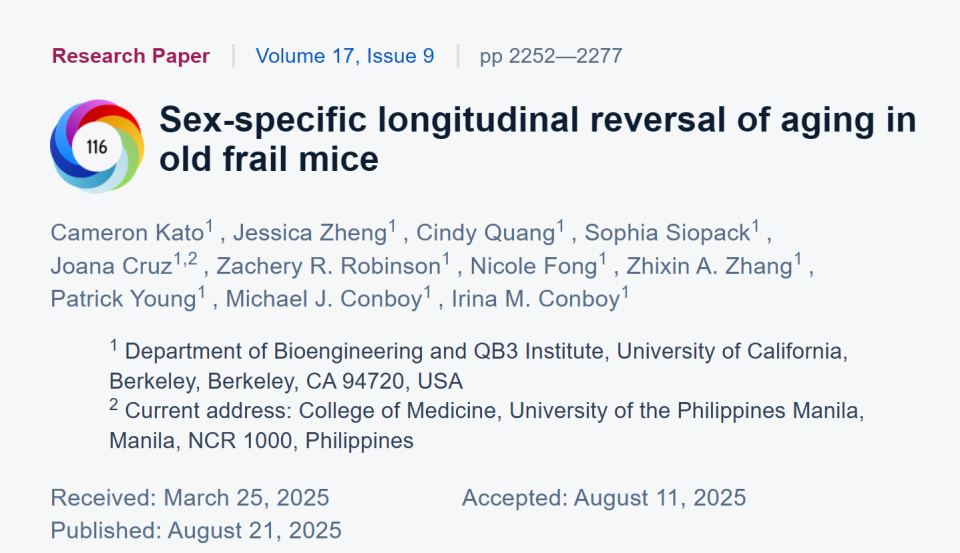This screenshot has height=553, width=960.
Task: Open the Volume 17, Issue 9 link
Action: click(345, 56)
